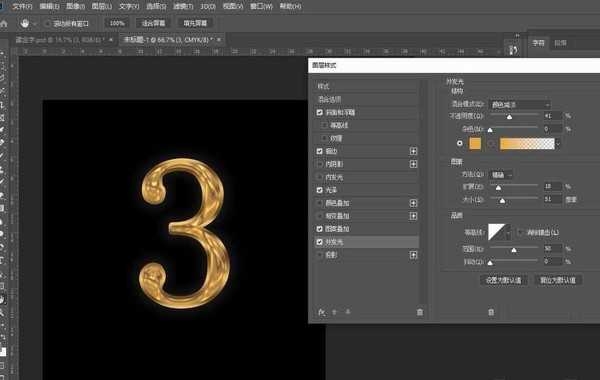Add another 内阴影 effect with plus icon

[x=413, y=164]
